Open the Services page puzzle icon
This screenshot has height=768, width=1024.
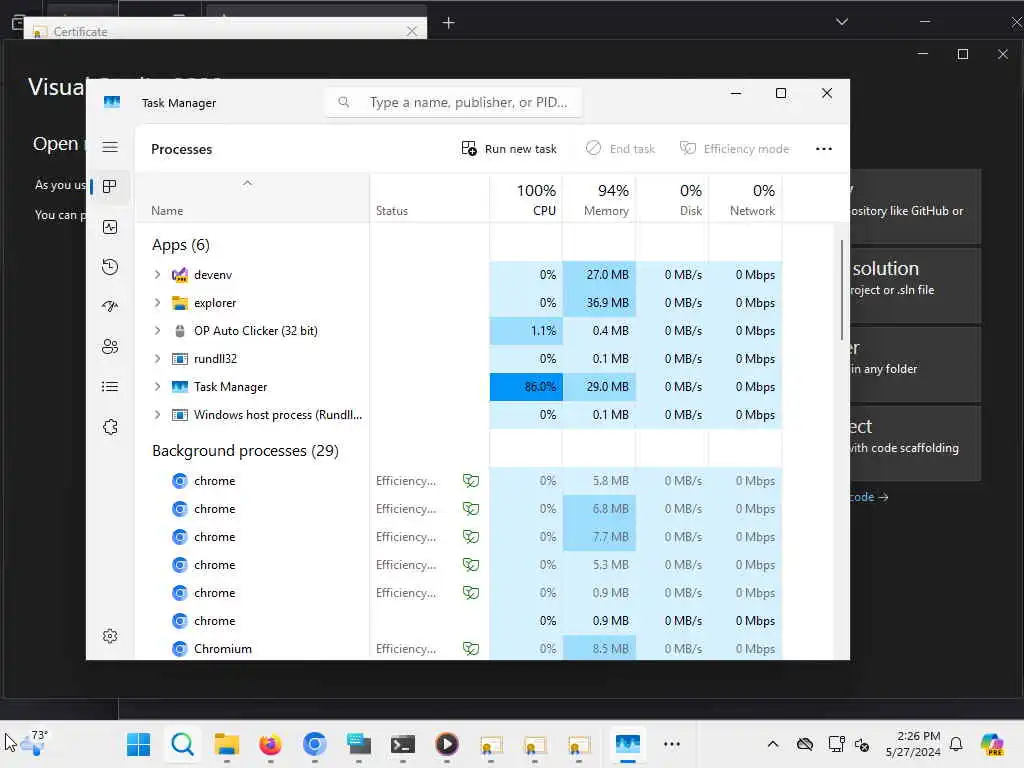pos(110,426)
